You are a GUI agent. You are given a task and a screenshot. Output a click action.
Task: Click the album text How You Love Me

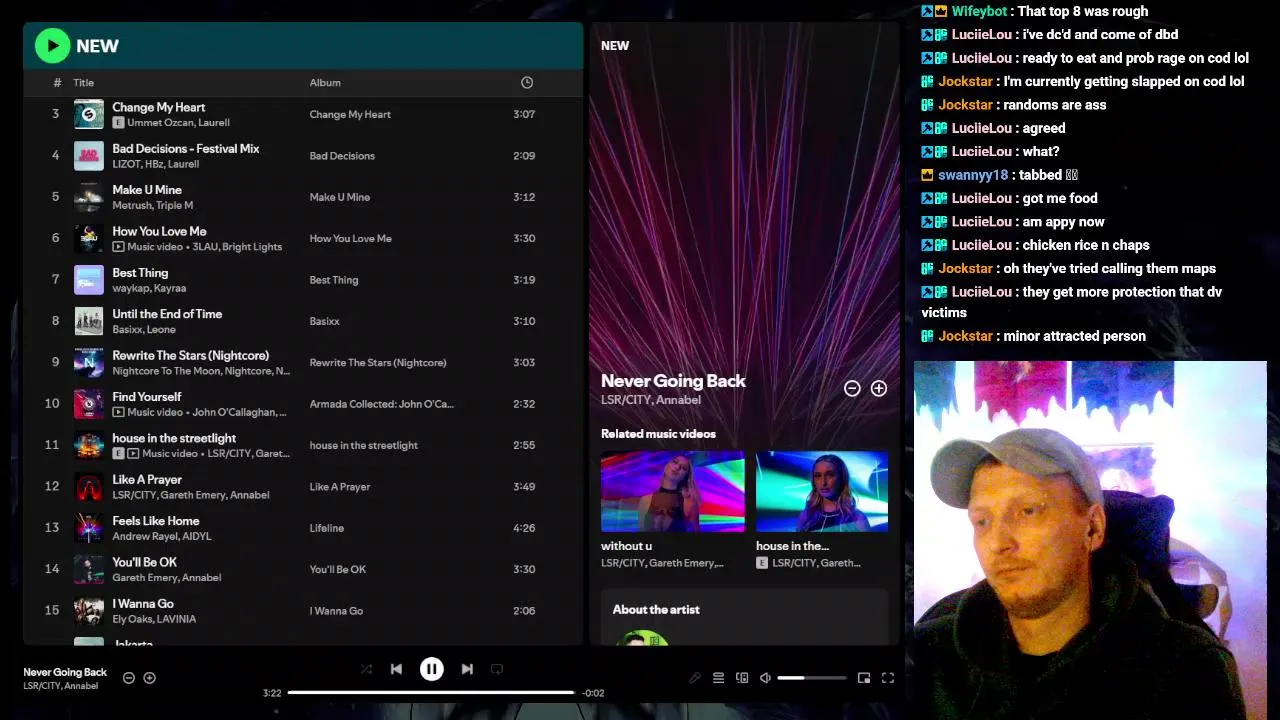pos(350,239)
